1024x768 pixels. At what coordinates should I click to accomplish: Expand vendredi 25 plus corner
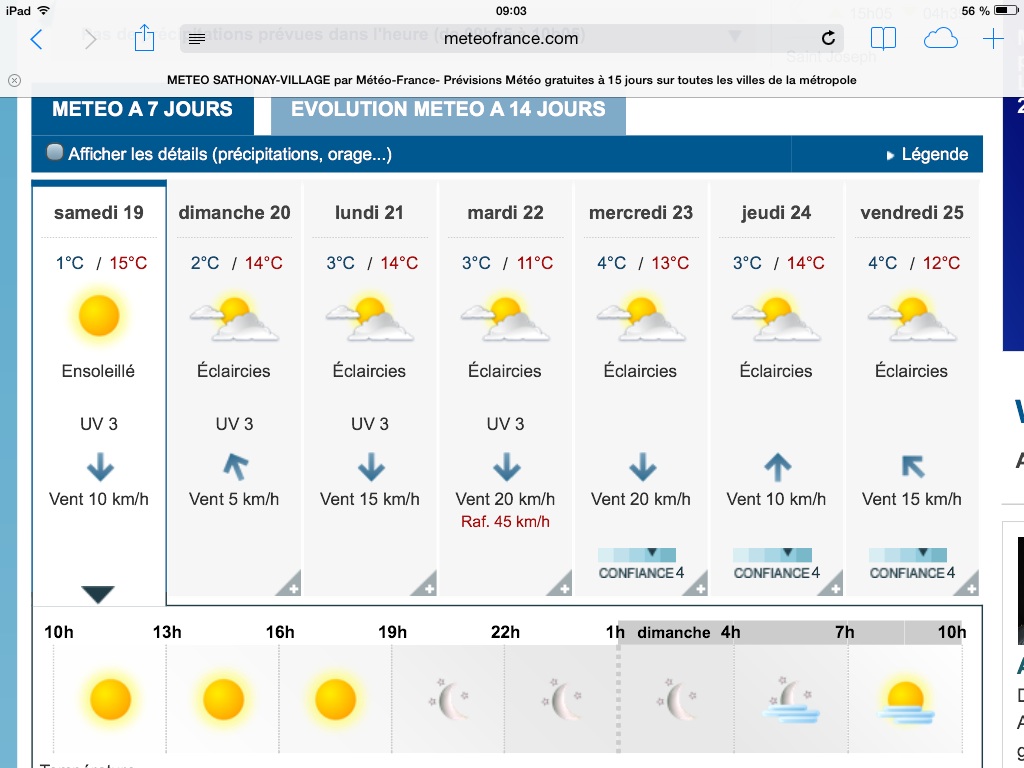(967, 586)
